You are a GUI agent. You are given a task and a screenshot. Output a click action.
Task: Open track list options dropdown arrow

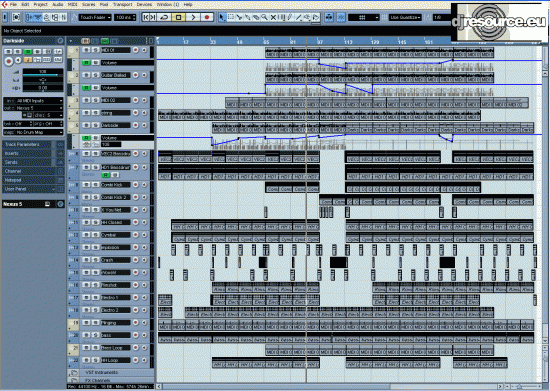pos(71,41)
